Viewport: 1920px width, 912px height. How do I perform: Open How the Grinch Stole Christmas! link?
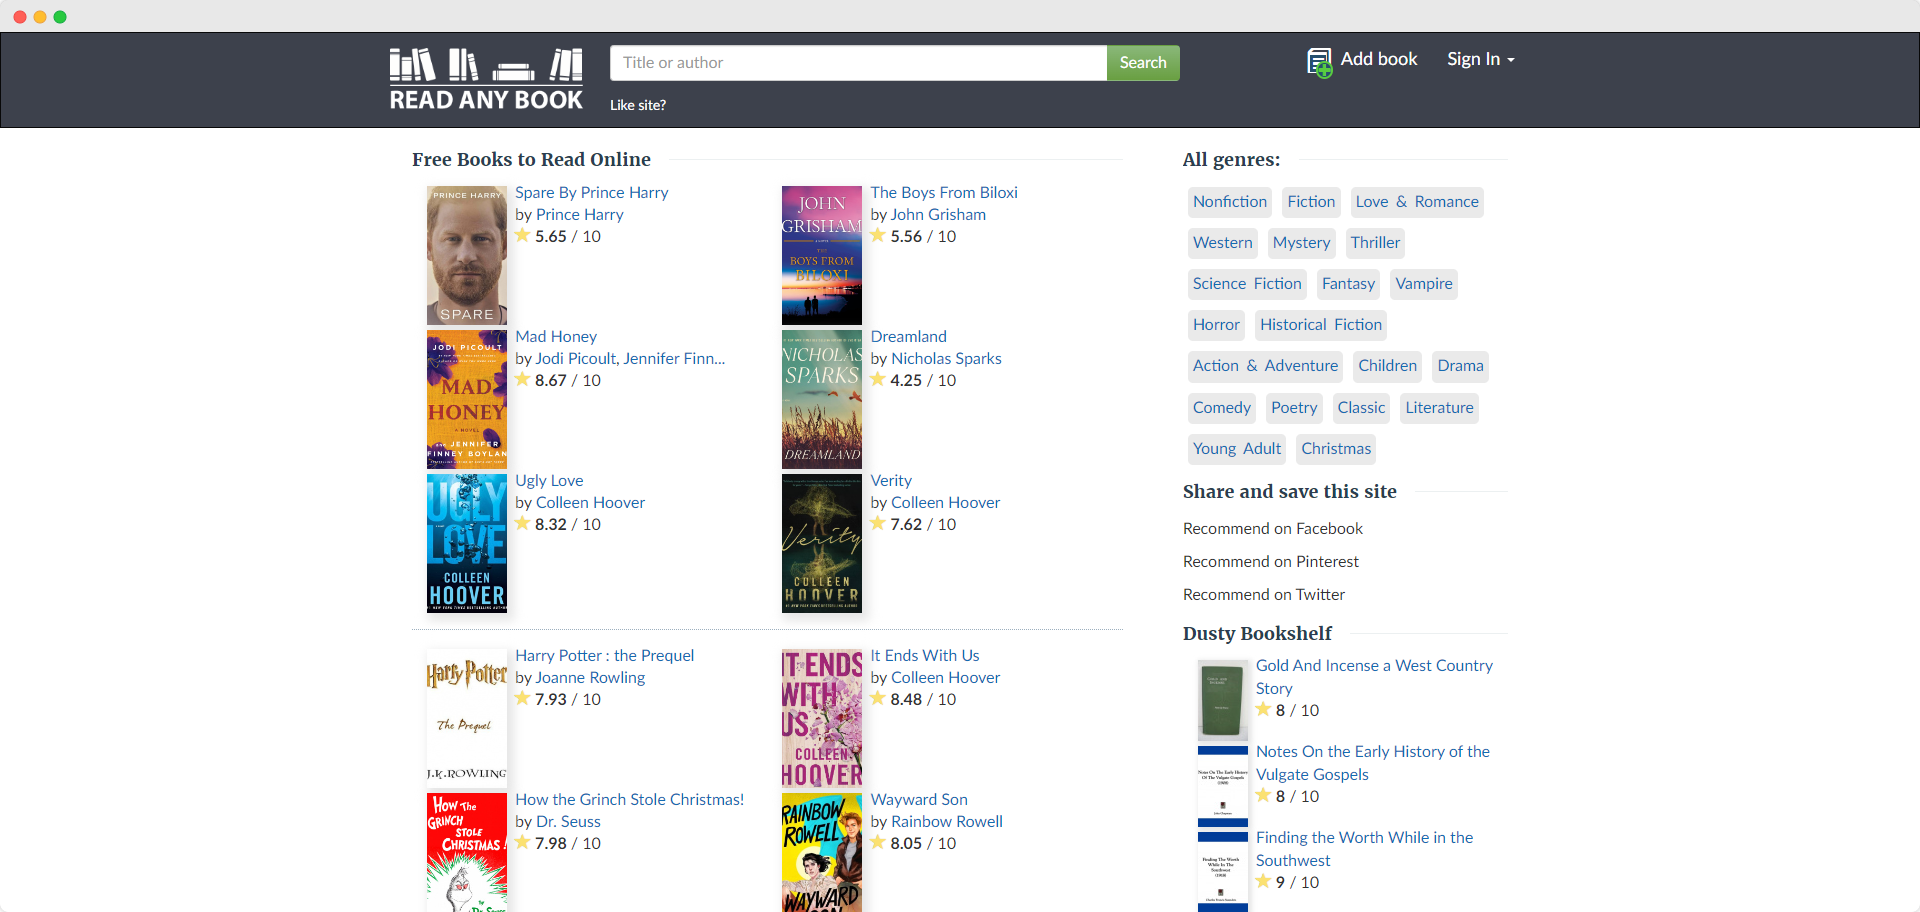click(x=630, y=800)
